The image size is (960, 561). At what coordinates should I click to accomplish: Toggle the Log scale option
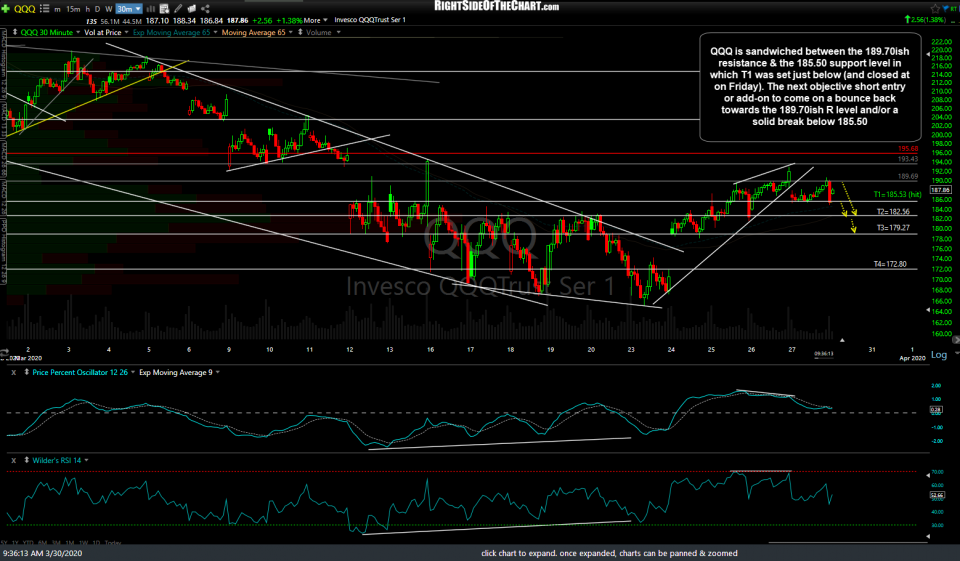pyautogui.click(x=939, y=355)
